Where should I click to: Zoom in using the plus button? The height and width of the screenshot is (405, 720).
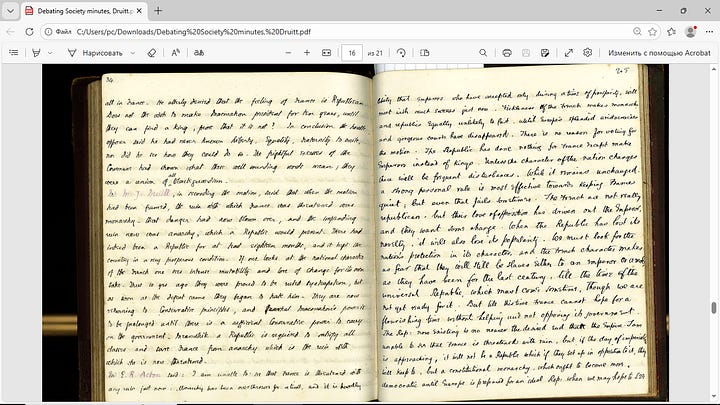[x=307, y=53]
